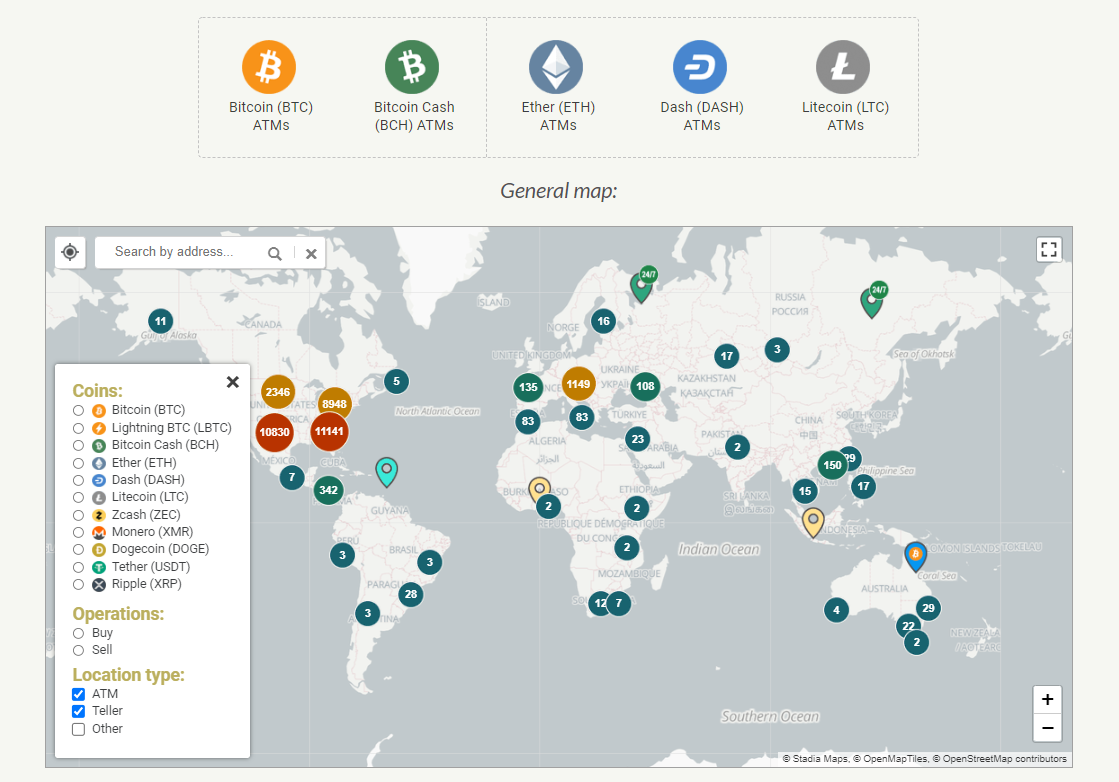The height and width of the screenshot is (782, 1119).
Task: Select the Bitcoin (BTC) coin filter
Action: (x=79, y=410)
